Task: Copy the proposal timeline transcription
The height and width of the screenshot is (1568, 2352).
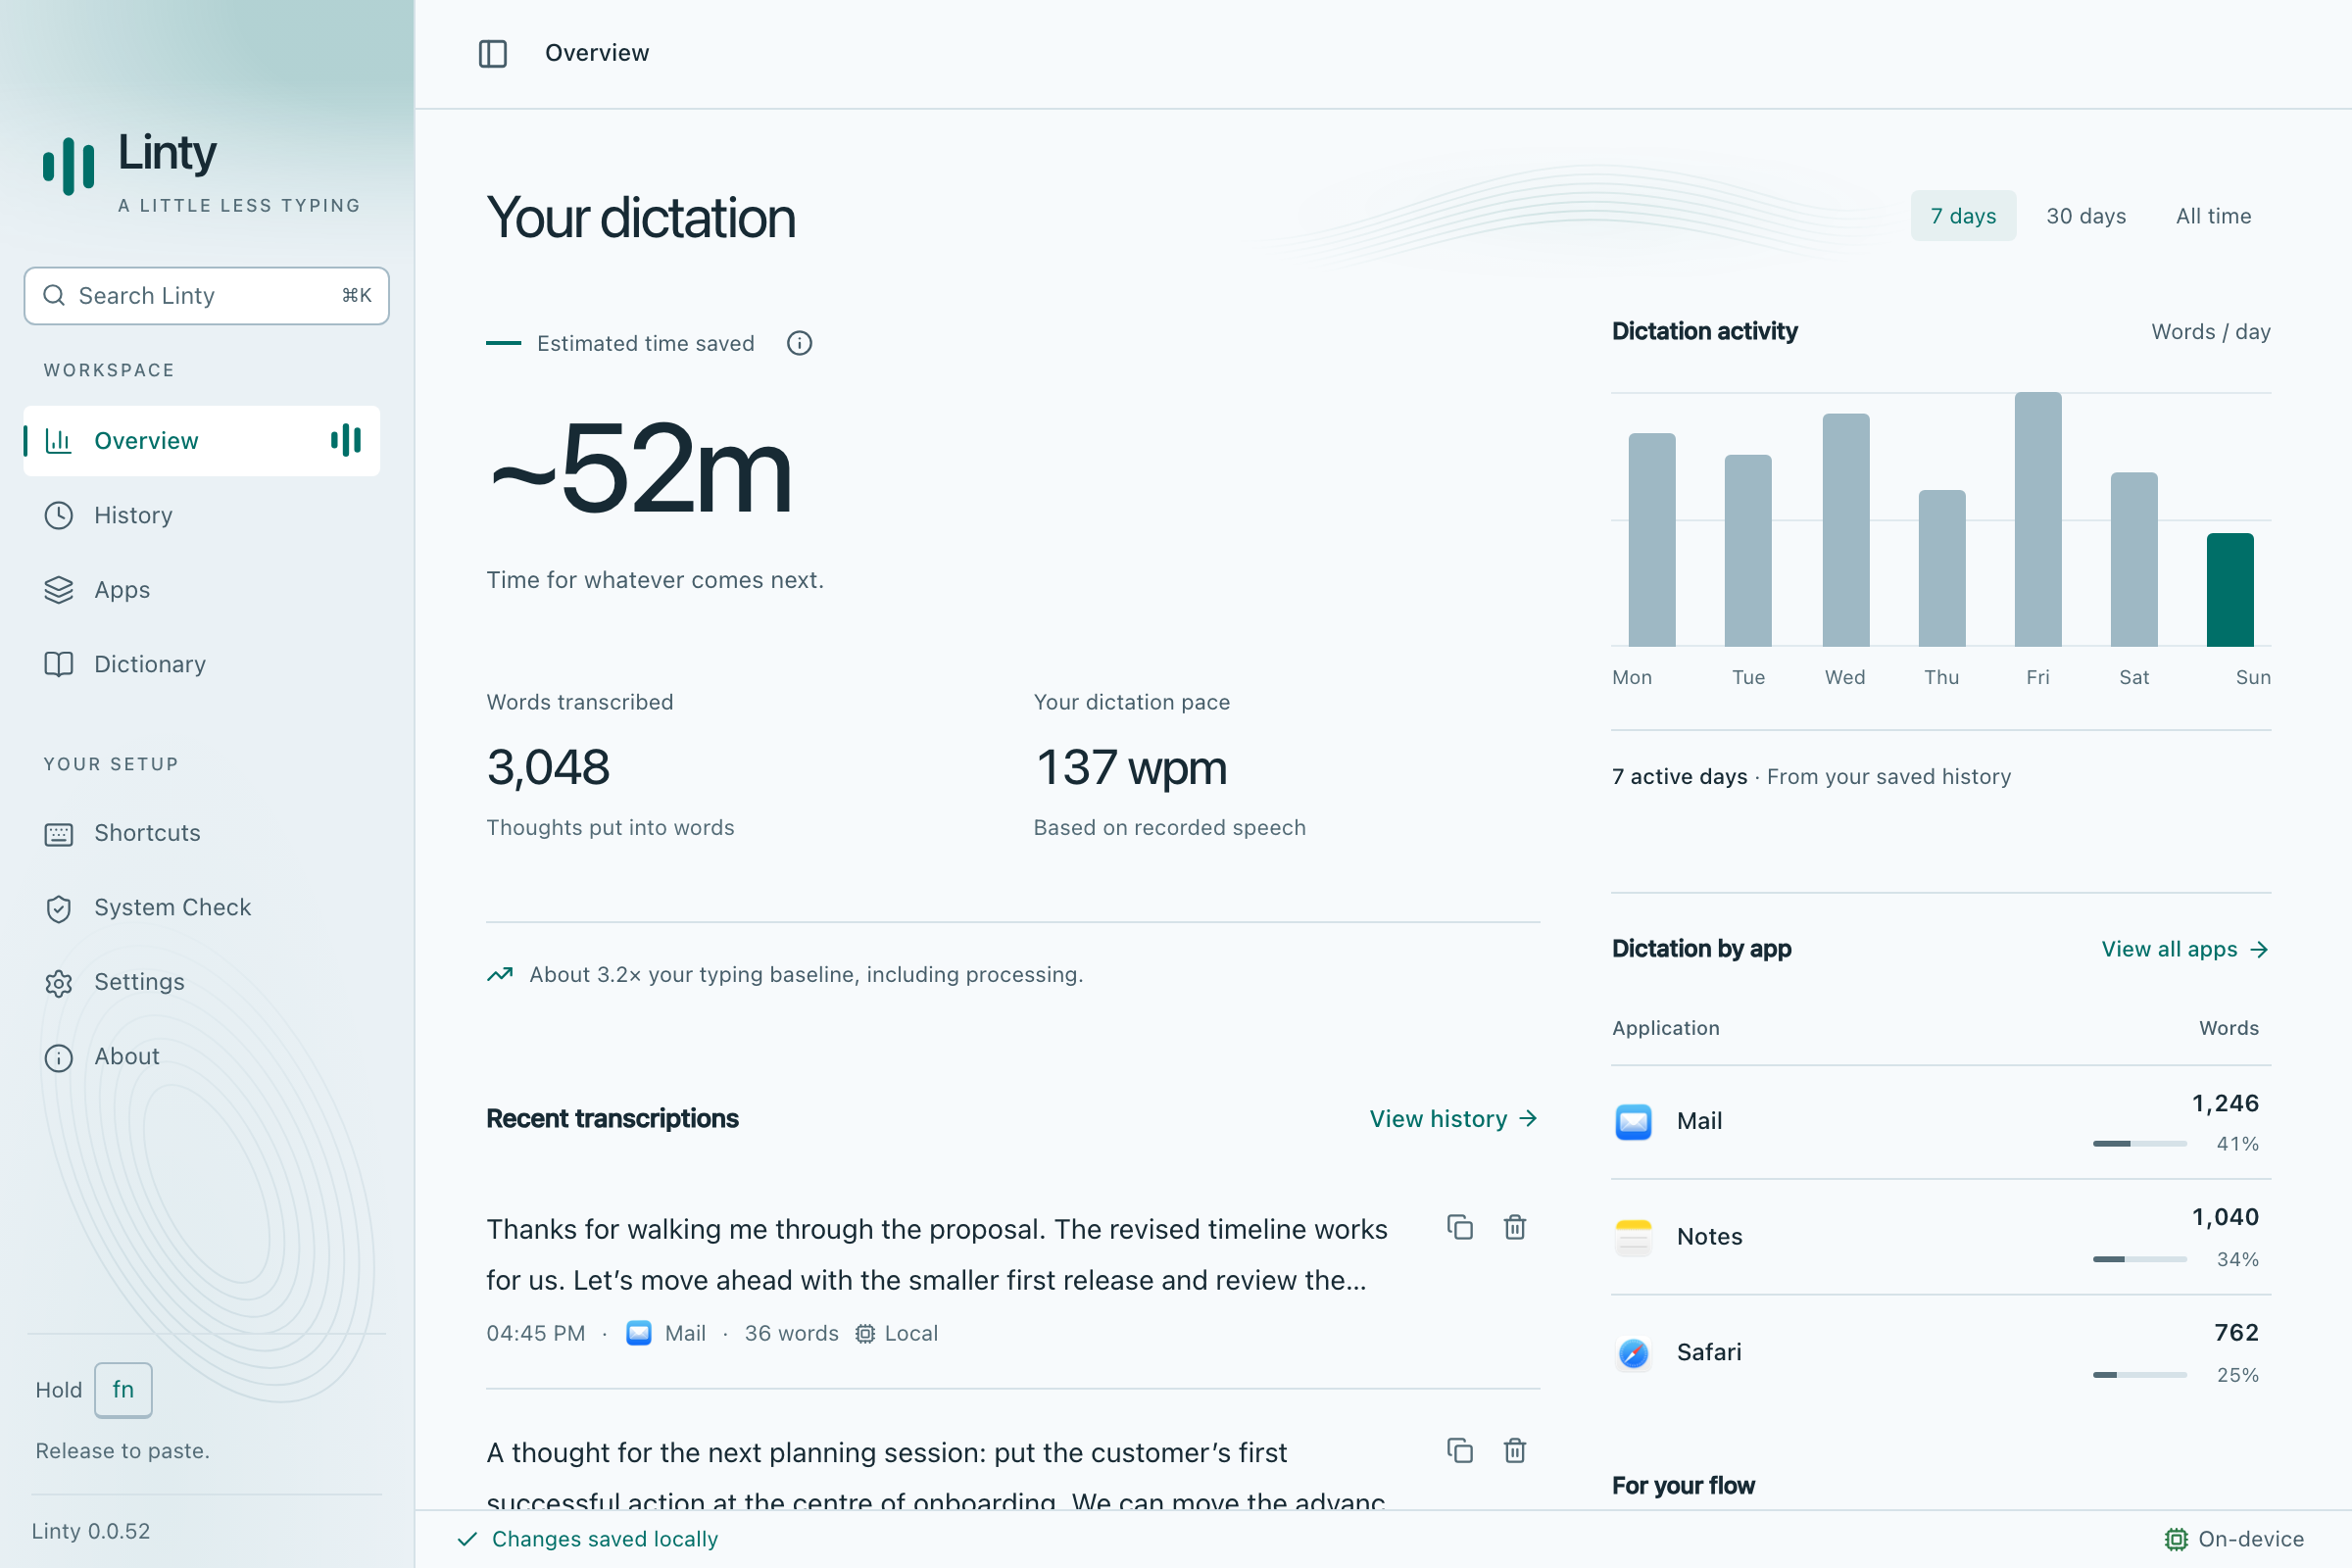Action: click(1460, 1227)
